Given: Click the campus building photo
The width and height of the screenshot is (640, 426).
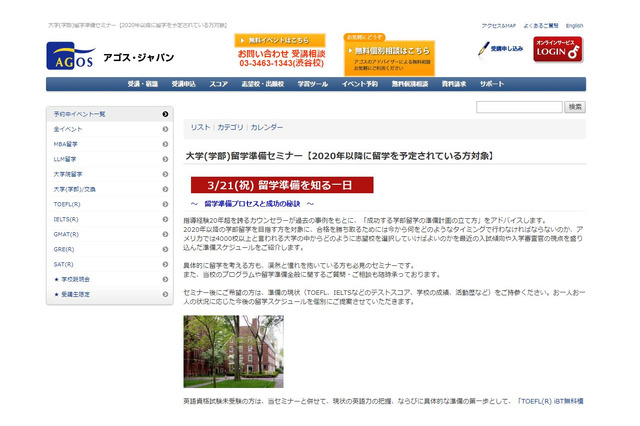Looking at the screenshot, I should pyautogui.click(x=233, y=351).
